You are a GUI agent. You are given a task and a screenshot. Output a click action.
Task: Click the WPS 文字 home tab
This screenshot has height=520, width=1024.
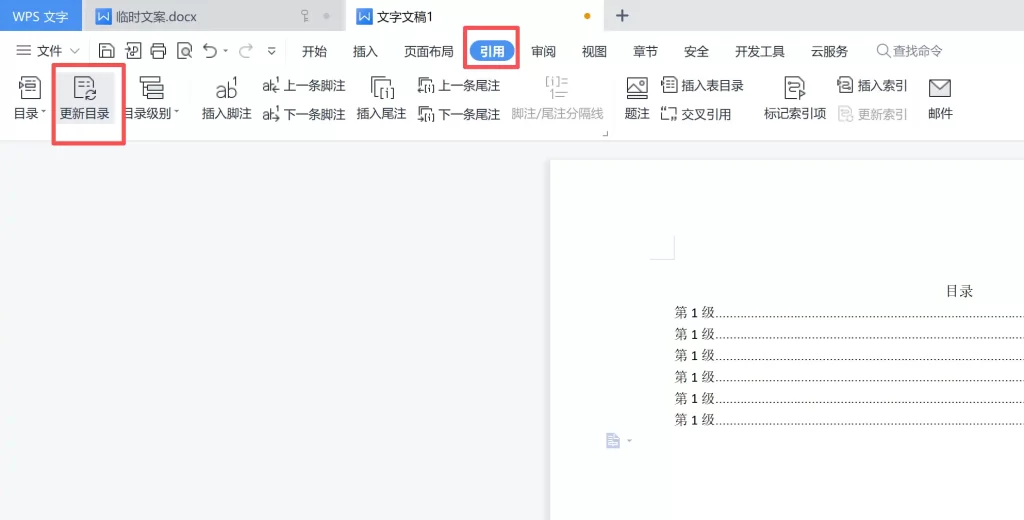[x=40, y=16]
